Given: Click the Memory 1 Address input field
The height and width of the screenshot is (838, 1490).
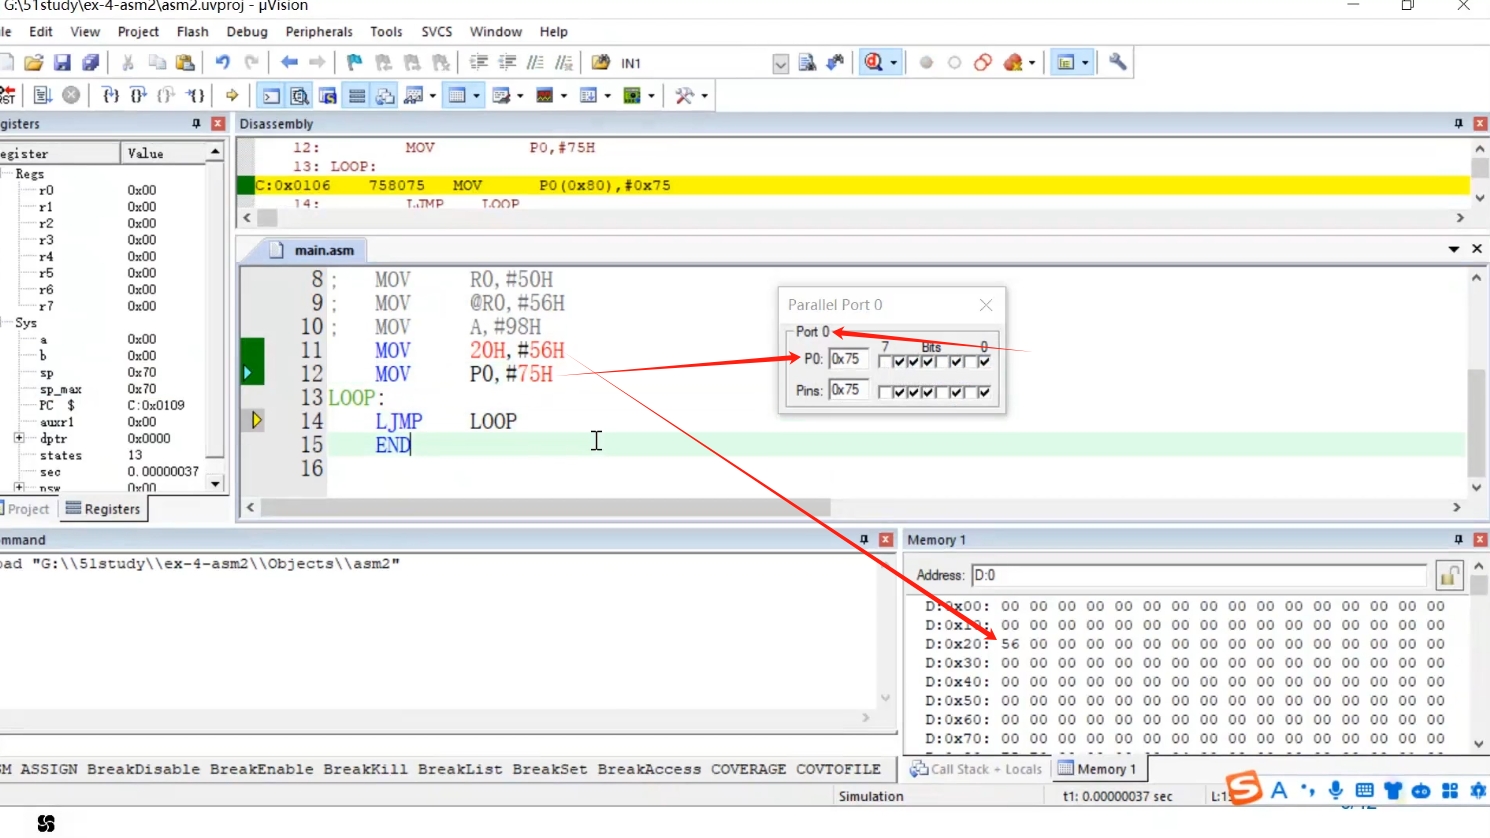Looking at the screenshot, I should pyautogui.click(x=1198, y=575).
